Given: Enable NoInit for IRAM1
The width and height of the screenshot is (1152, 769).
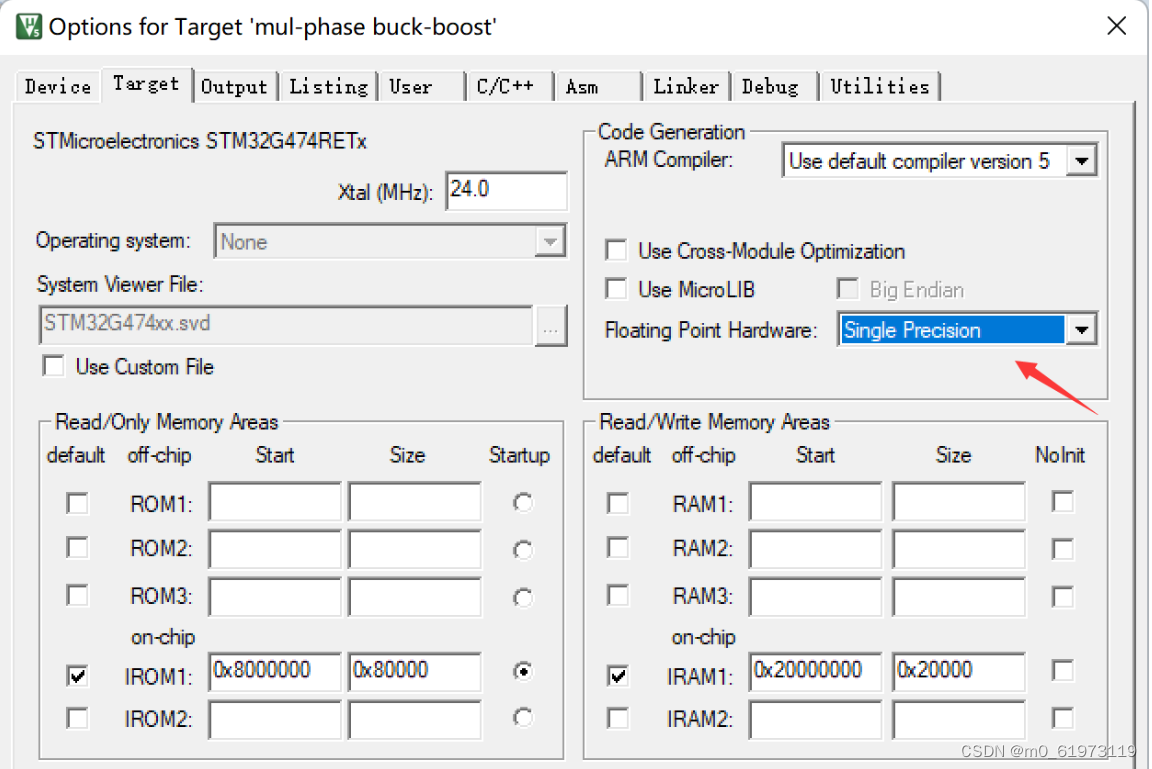Looking at the screenshot, I should pos(1062,670).
